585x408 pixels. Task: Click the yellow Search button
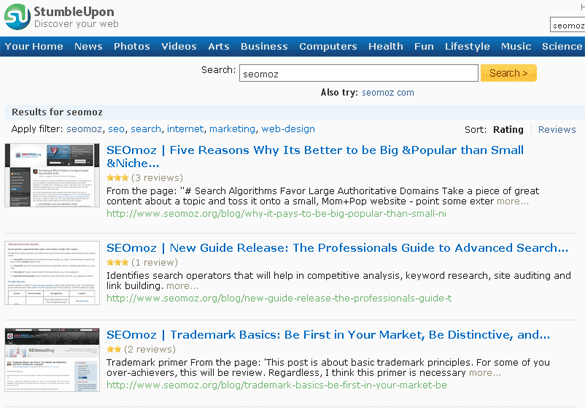point(509,73)
